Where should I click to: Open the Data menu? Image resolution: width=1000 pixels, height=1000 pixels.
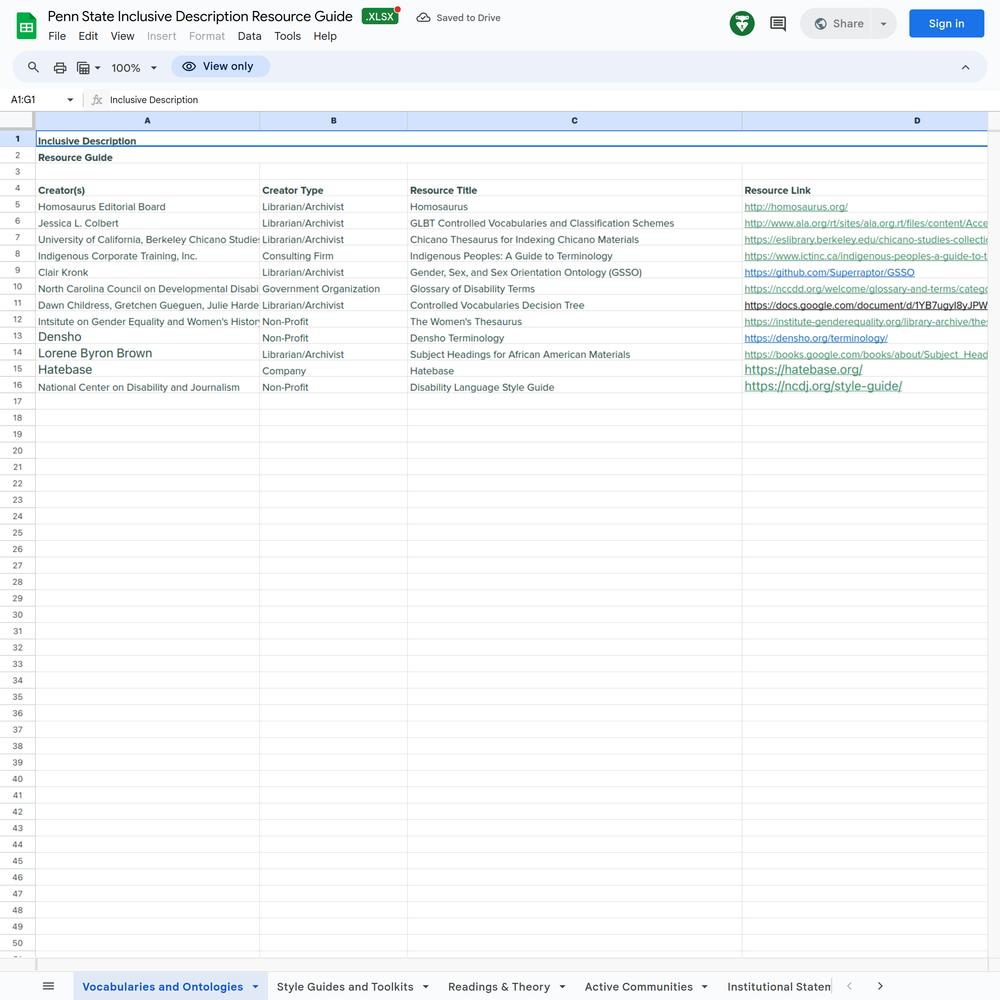tap(249, 36)
